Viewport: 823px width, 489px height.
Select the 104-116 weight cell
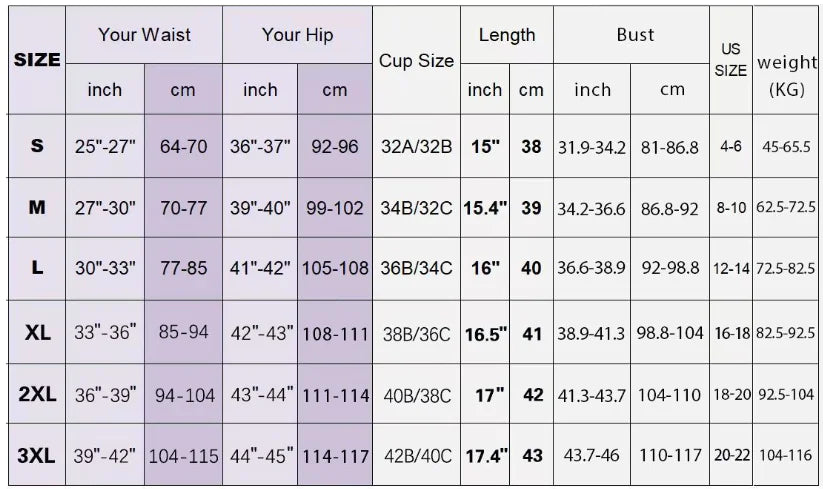[786, 456]
